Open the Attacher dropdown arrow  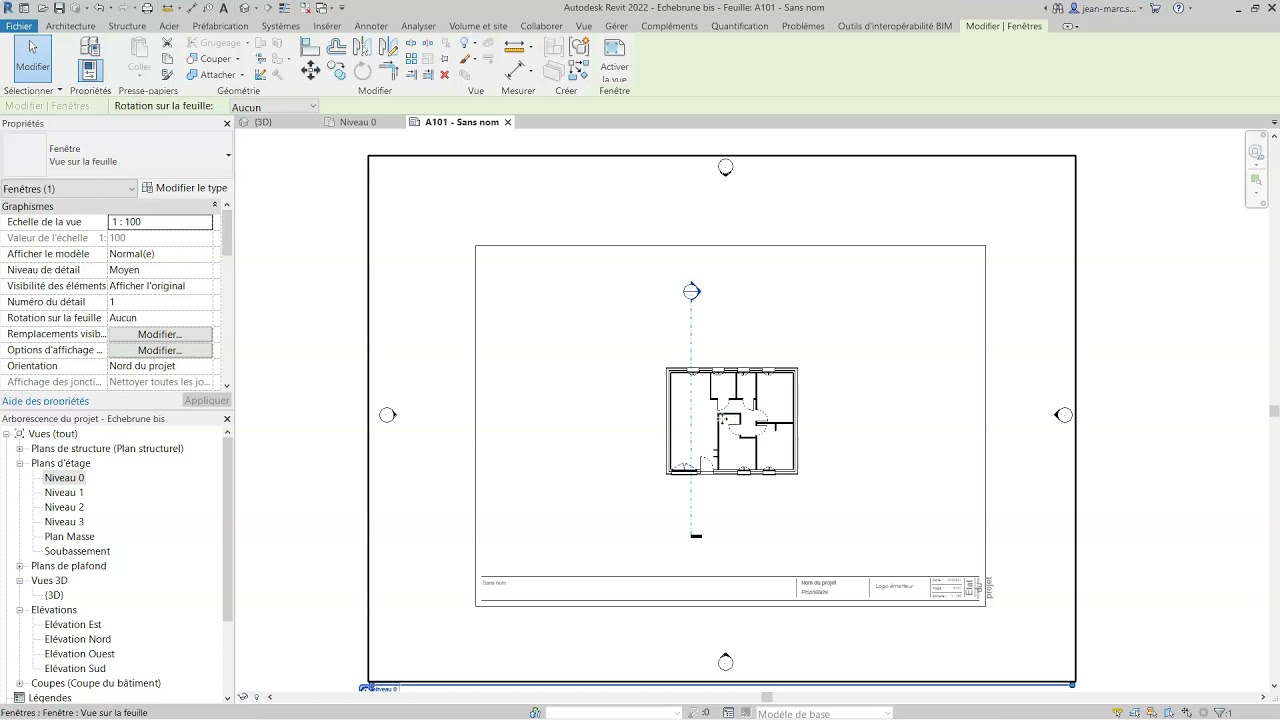pyautogui.click(x=242, y=75)
